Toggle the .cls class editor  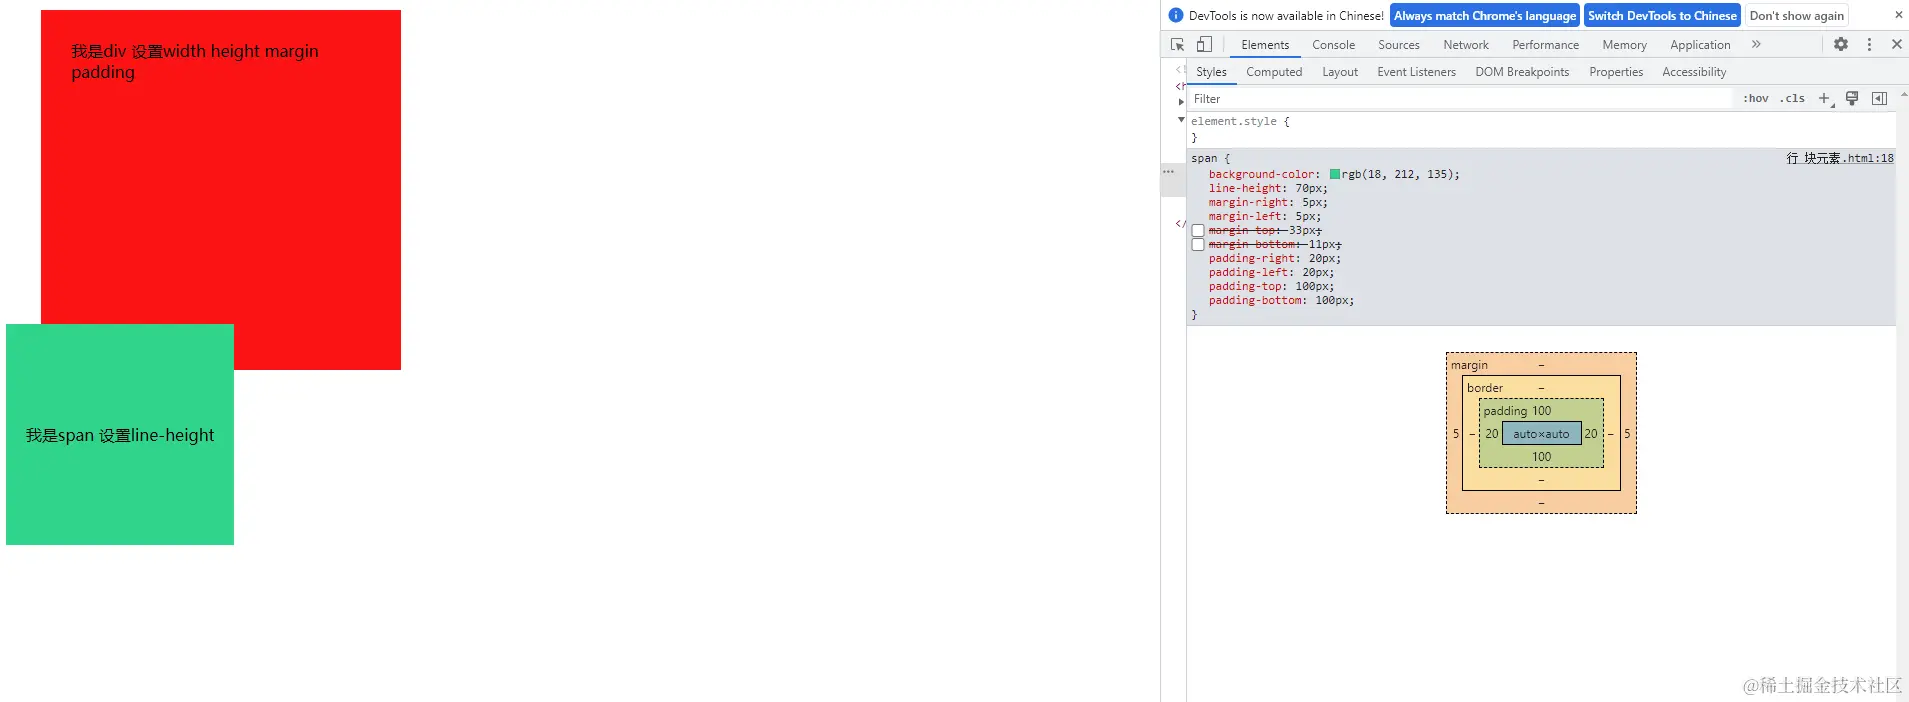click(1792, 98)
